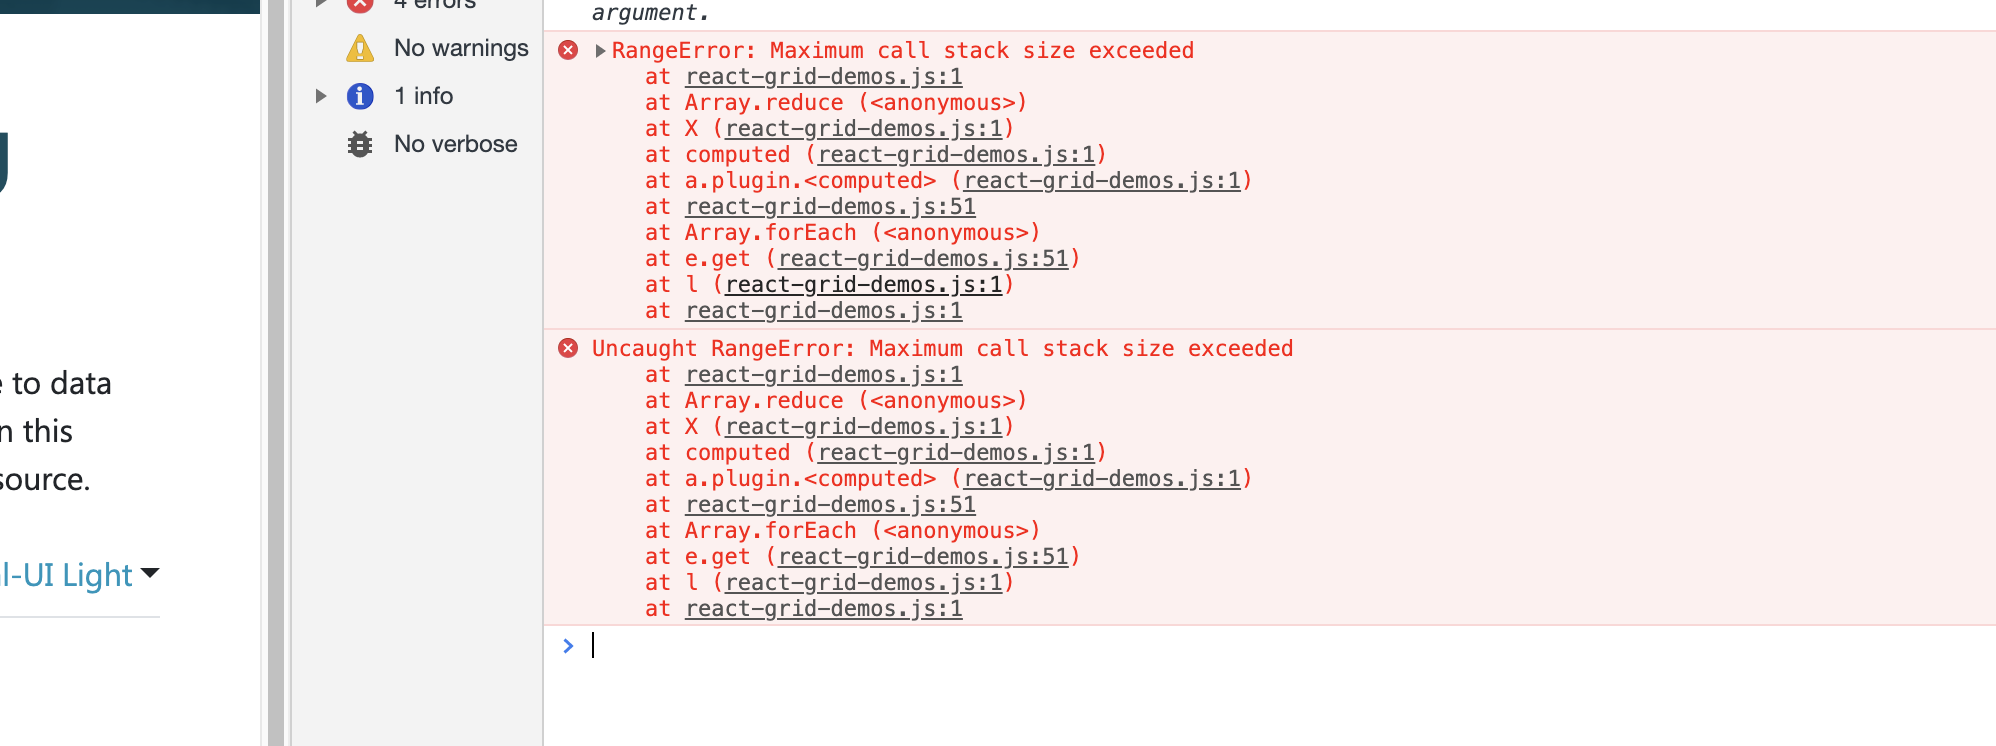The width and height of the screenshot is (1996, 746).
Task: Click the blue info icon next to "1 info"
Action: click(x=359, y=95)
